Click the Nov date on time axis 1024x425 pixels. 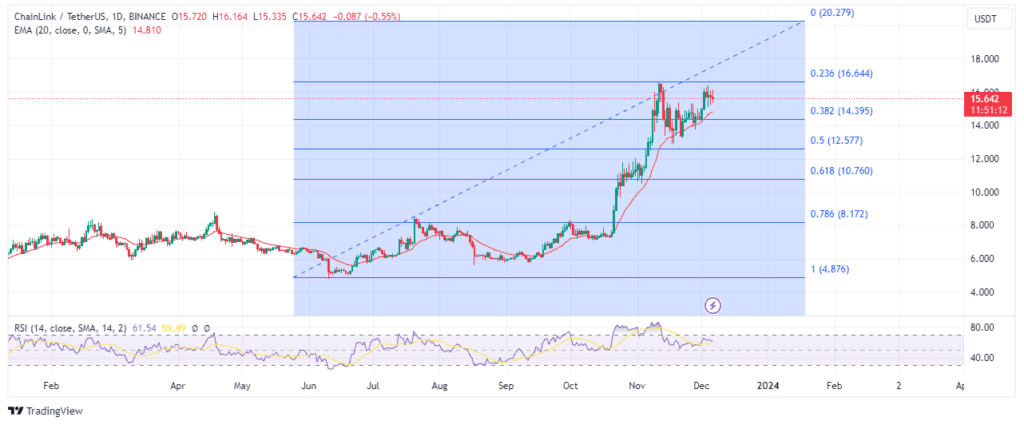coord(638,386)
